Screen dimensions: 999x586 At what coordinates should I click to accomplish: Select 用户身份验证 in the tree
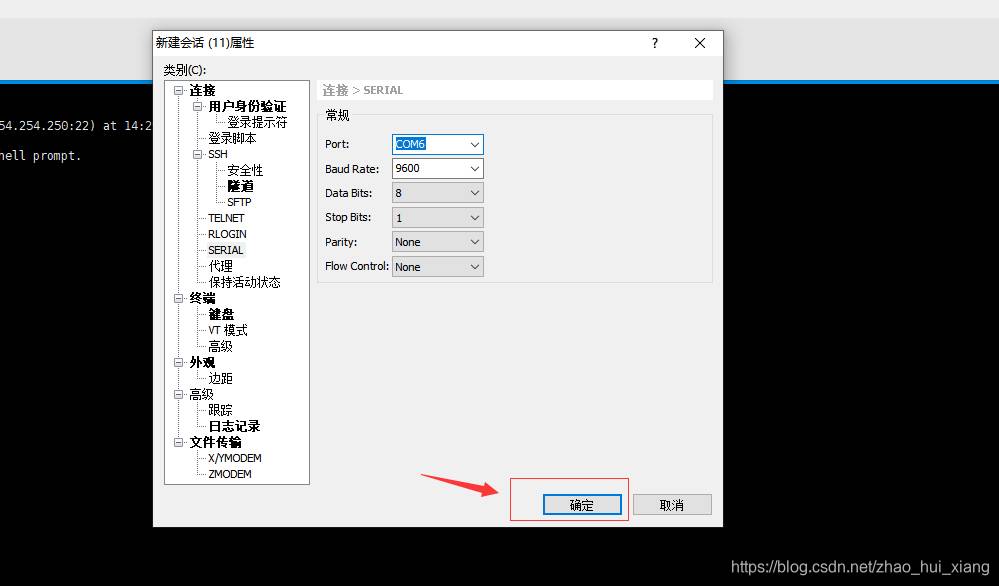247,106
